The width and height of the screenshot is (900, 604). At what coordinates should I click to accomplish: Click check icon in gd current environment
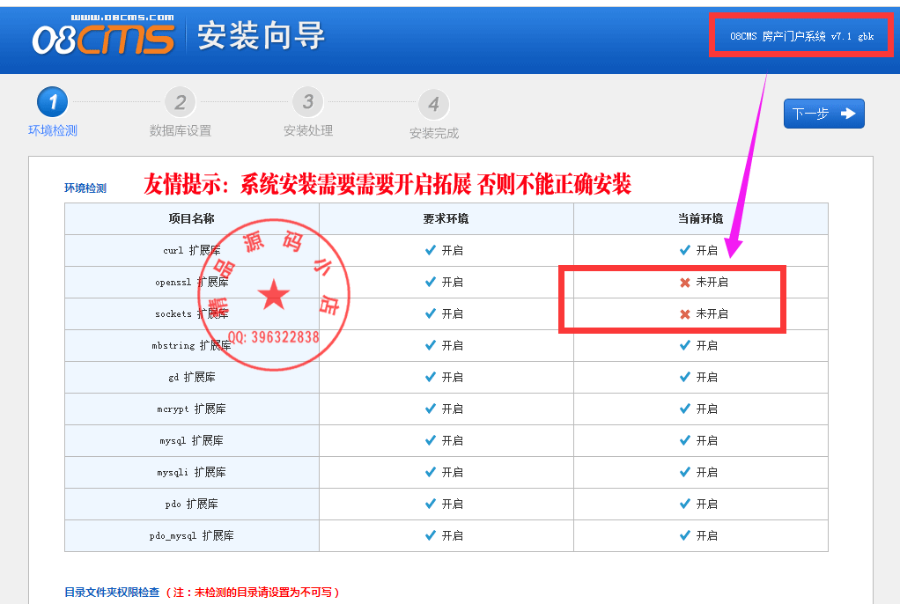pyautogui.click(x=685, y=377)
